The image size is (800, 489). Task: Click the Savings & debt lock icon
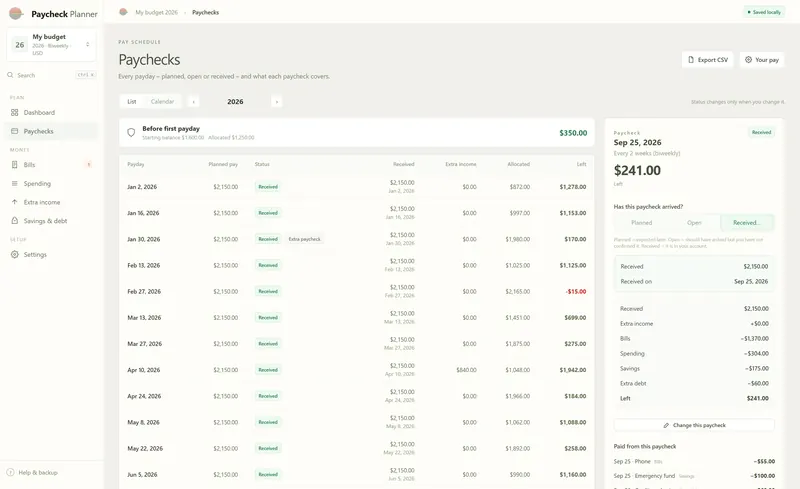click(x=14, y=221)
